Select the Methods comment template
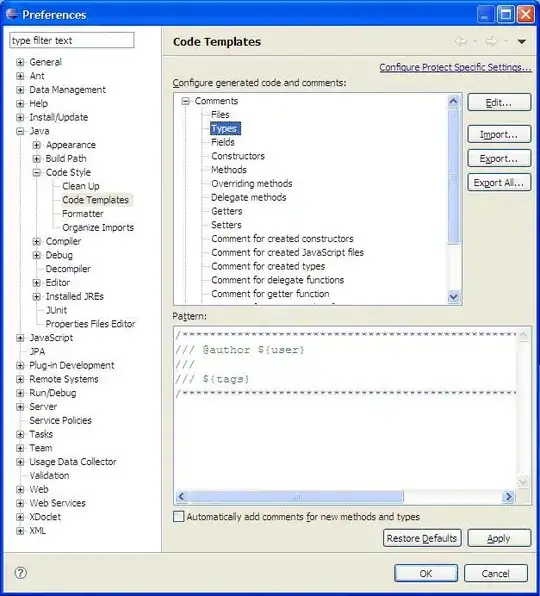The height and width of the screenshot is (596, 540). (x=229, y=170)
